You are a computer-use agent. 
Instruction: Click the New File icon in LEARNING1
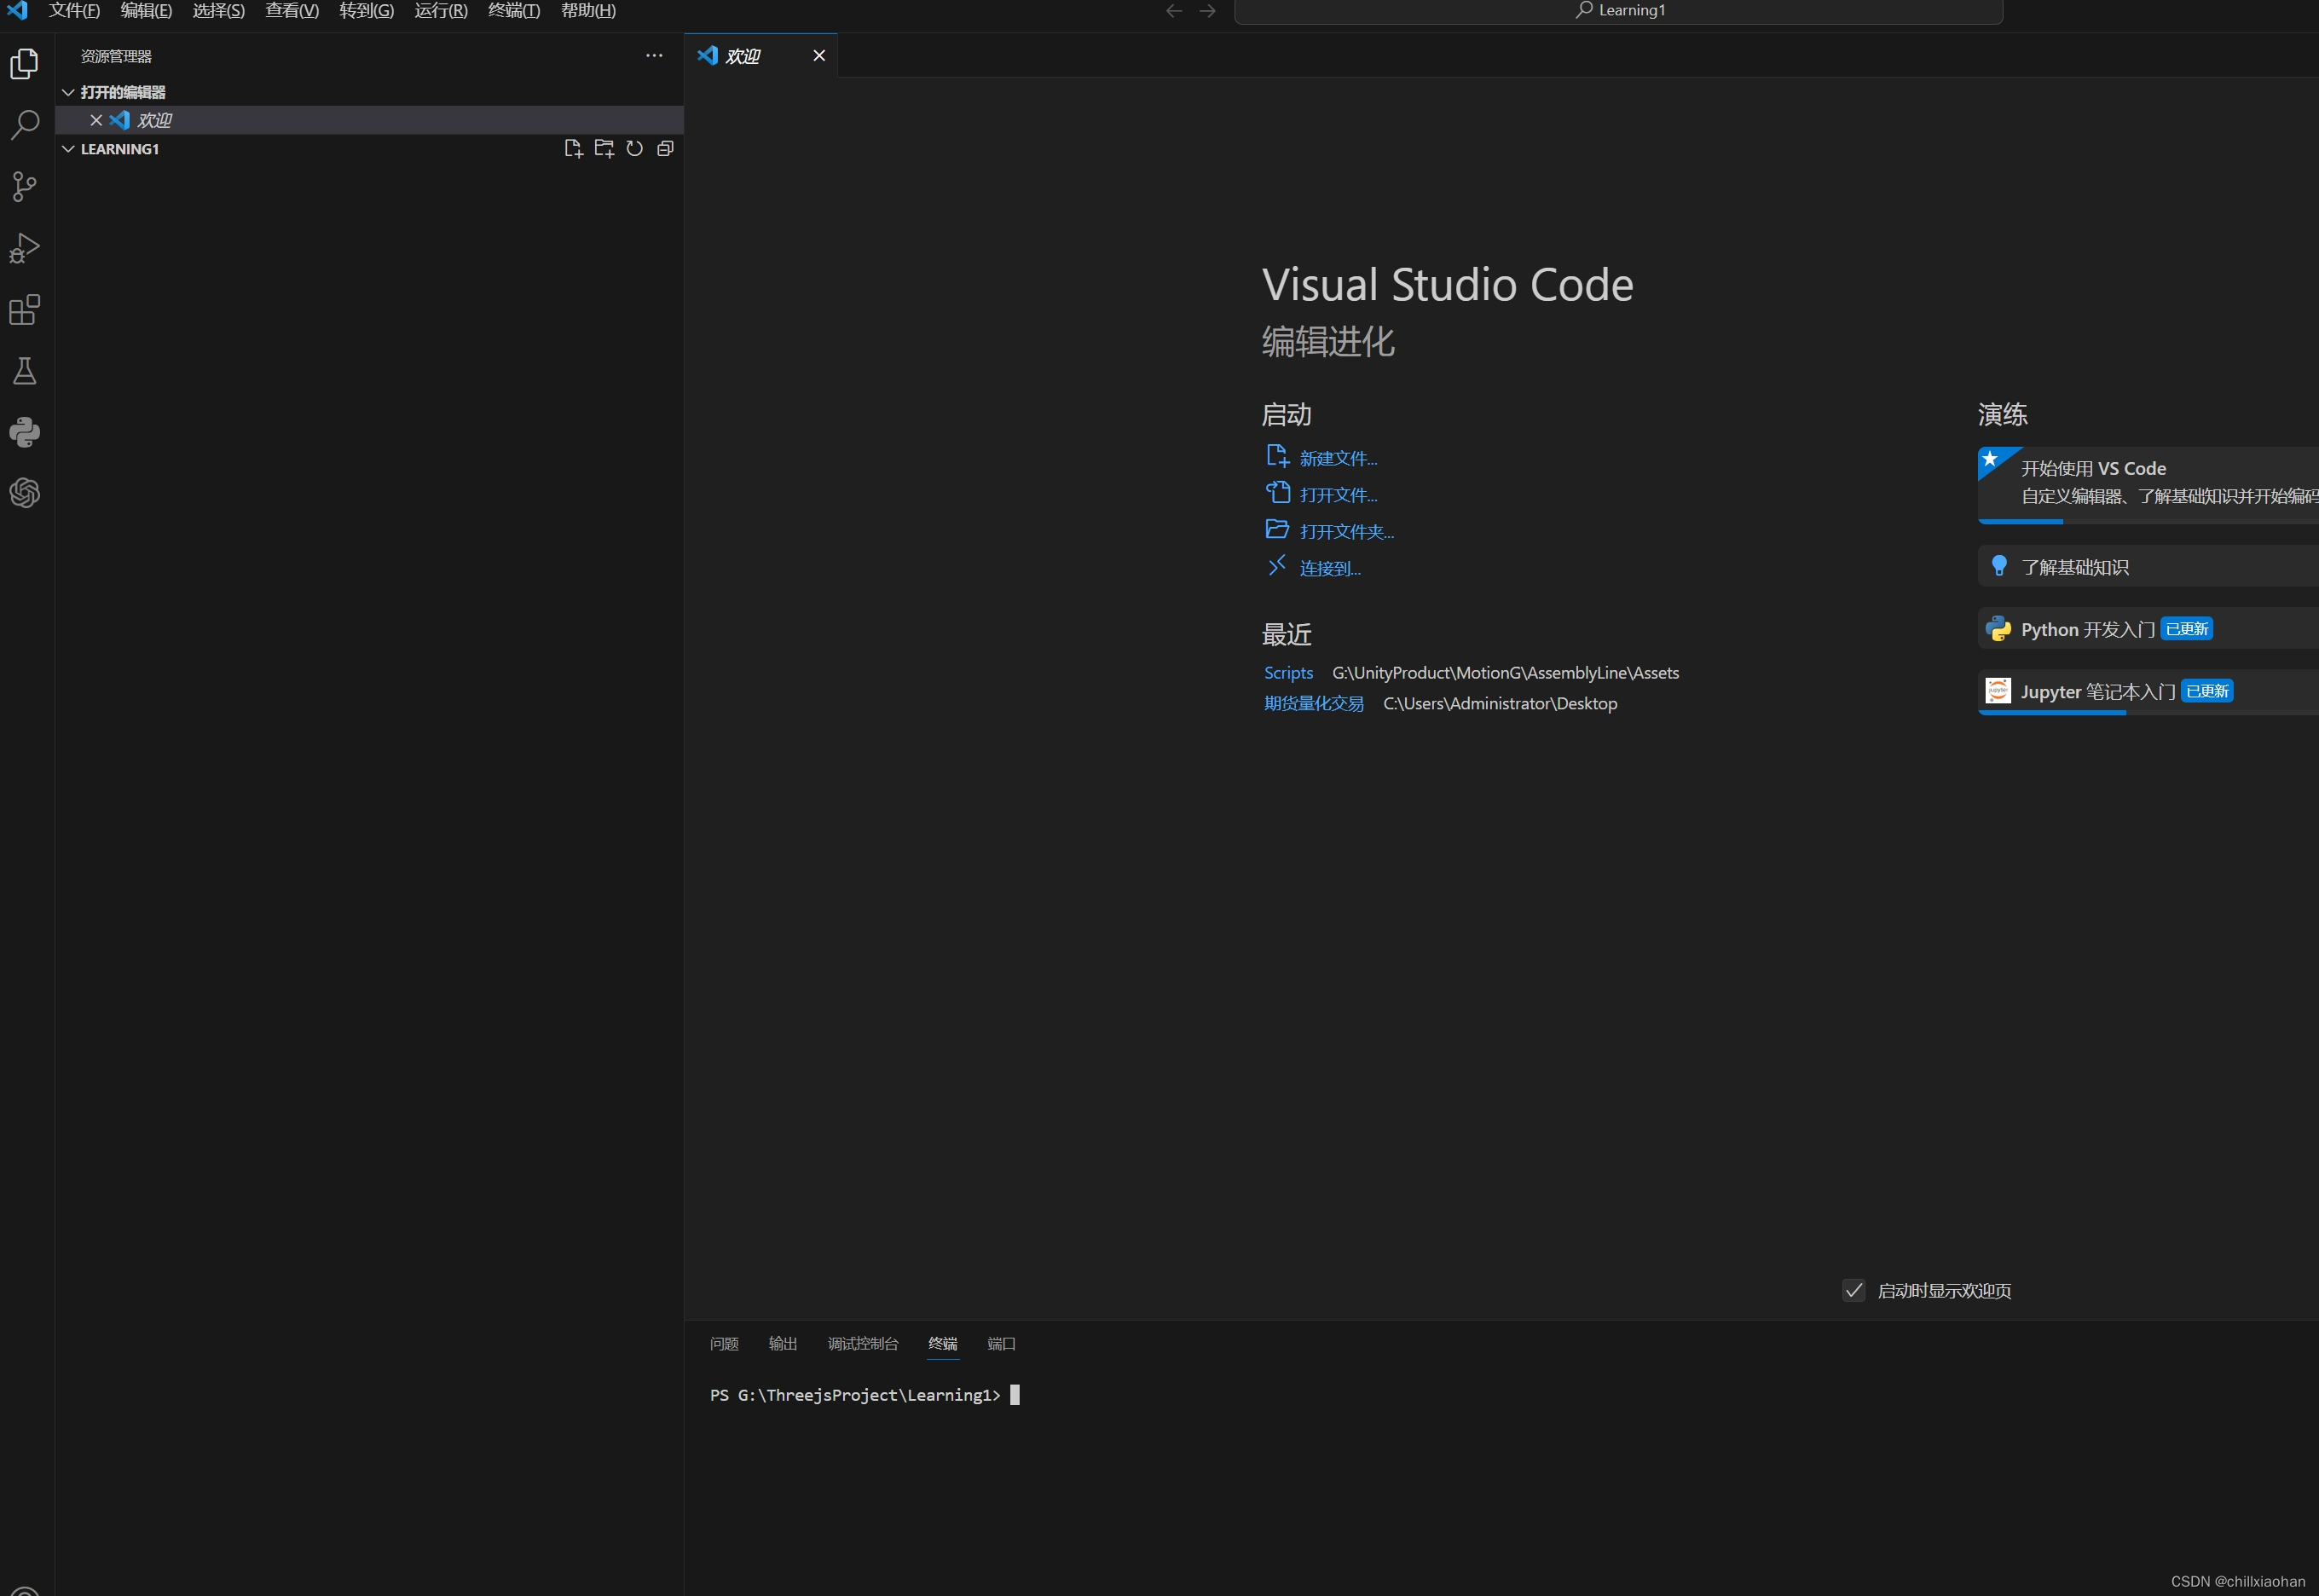point(573,149)
